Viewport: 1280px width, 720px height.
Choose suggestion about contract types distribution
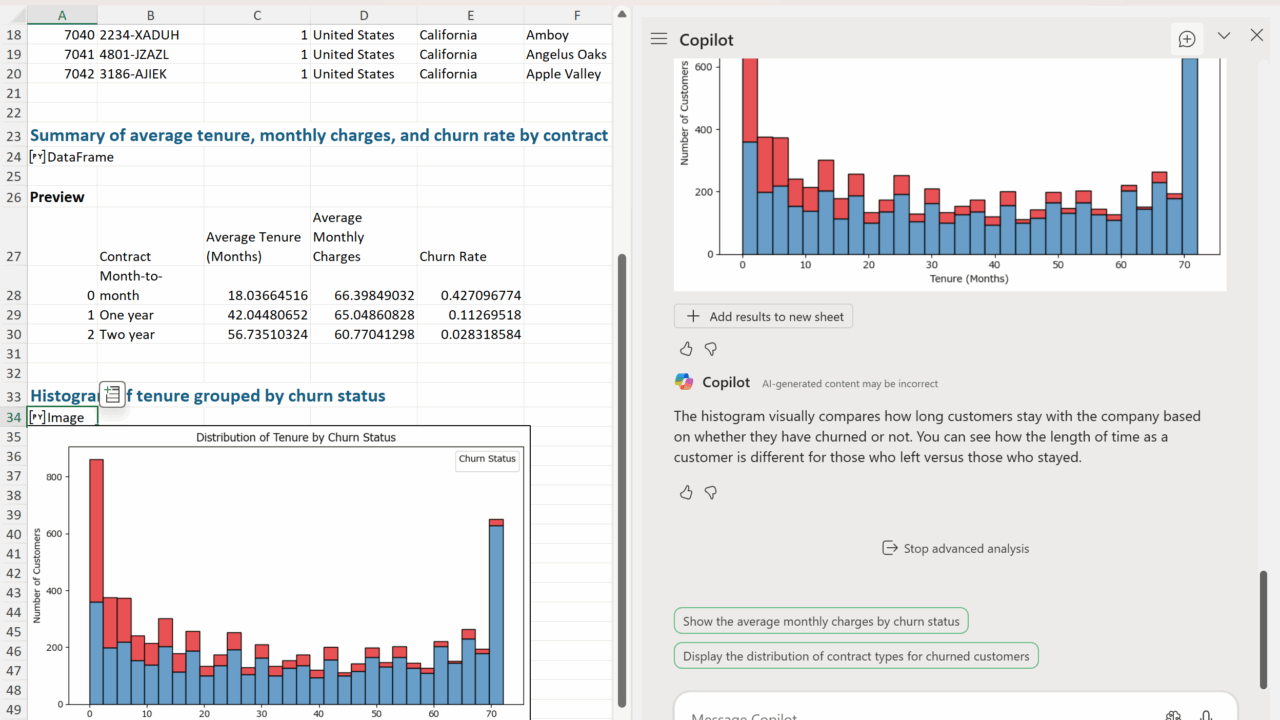855,657
